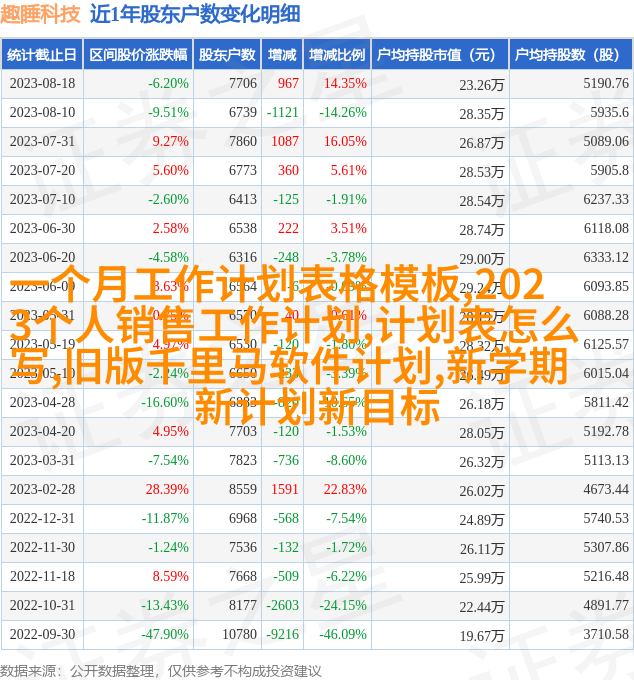Click the 趣睡科技 company name label

click(41, 14)
